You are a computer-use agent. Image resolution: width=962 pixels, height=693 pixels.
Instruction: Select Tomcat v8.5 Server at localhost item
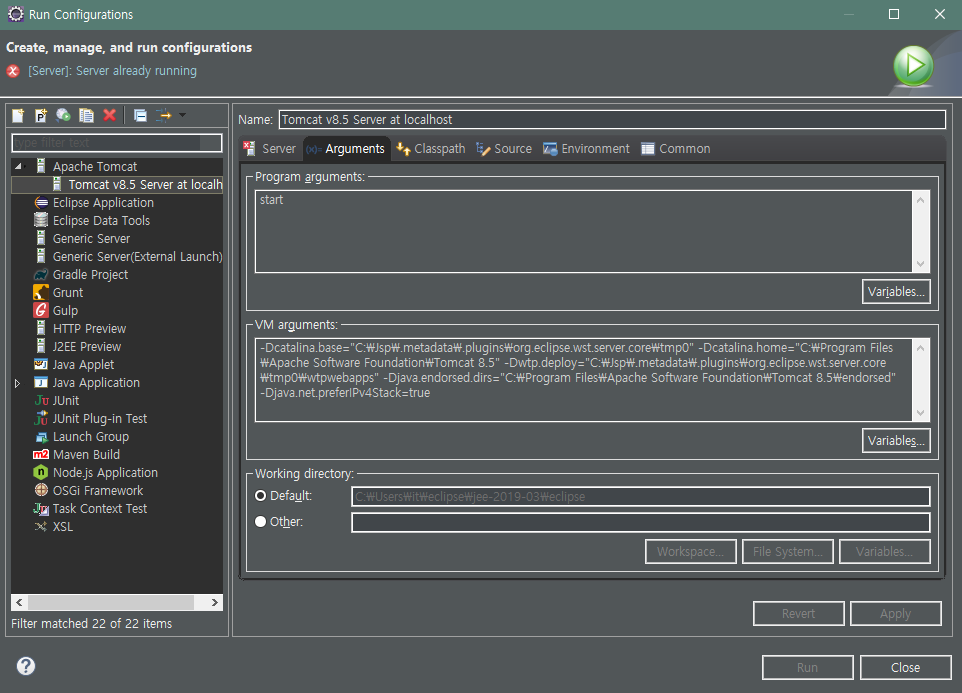pyautogui.click(x=117, y=185)
